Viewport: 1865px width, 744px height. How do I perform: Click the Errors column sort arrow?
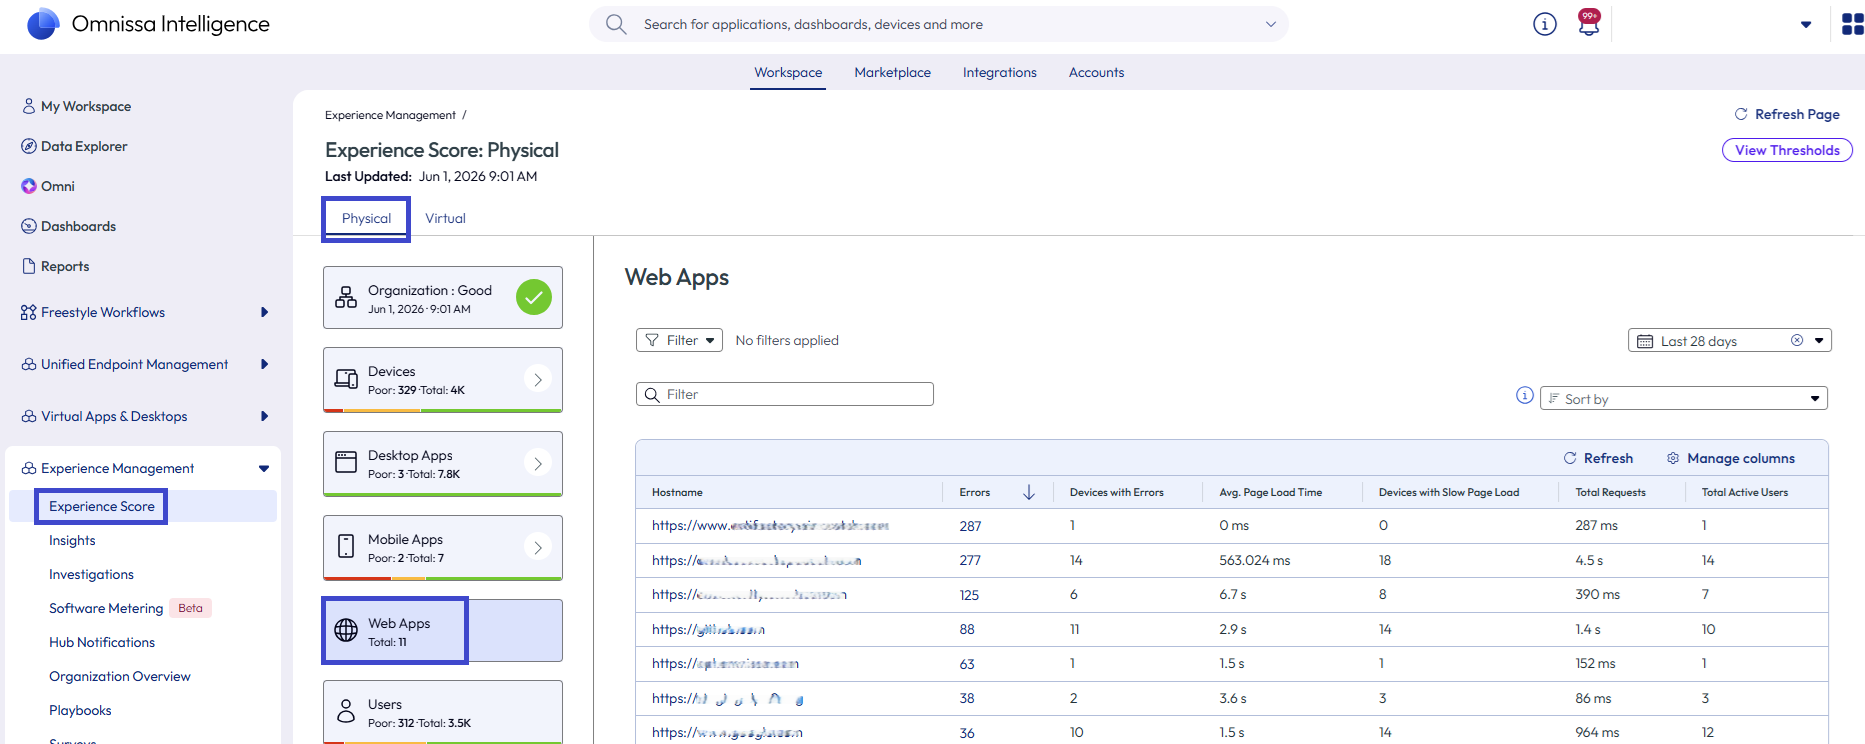(1029, 492)
